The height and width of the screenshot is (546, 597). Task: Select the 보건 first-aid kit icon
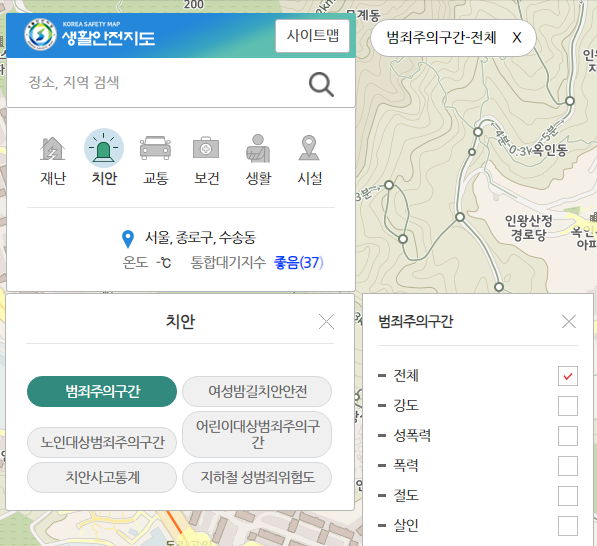click(x=206, y=148)
